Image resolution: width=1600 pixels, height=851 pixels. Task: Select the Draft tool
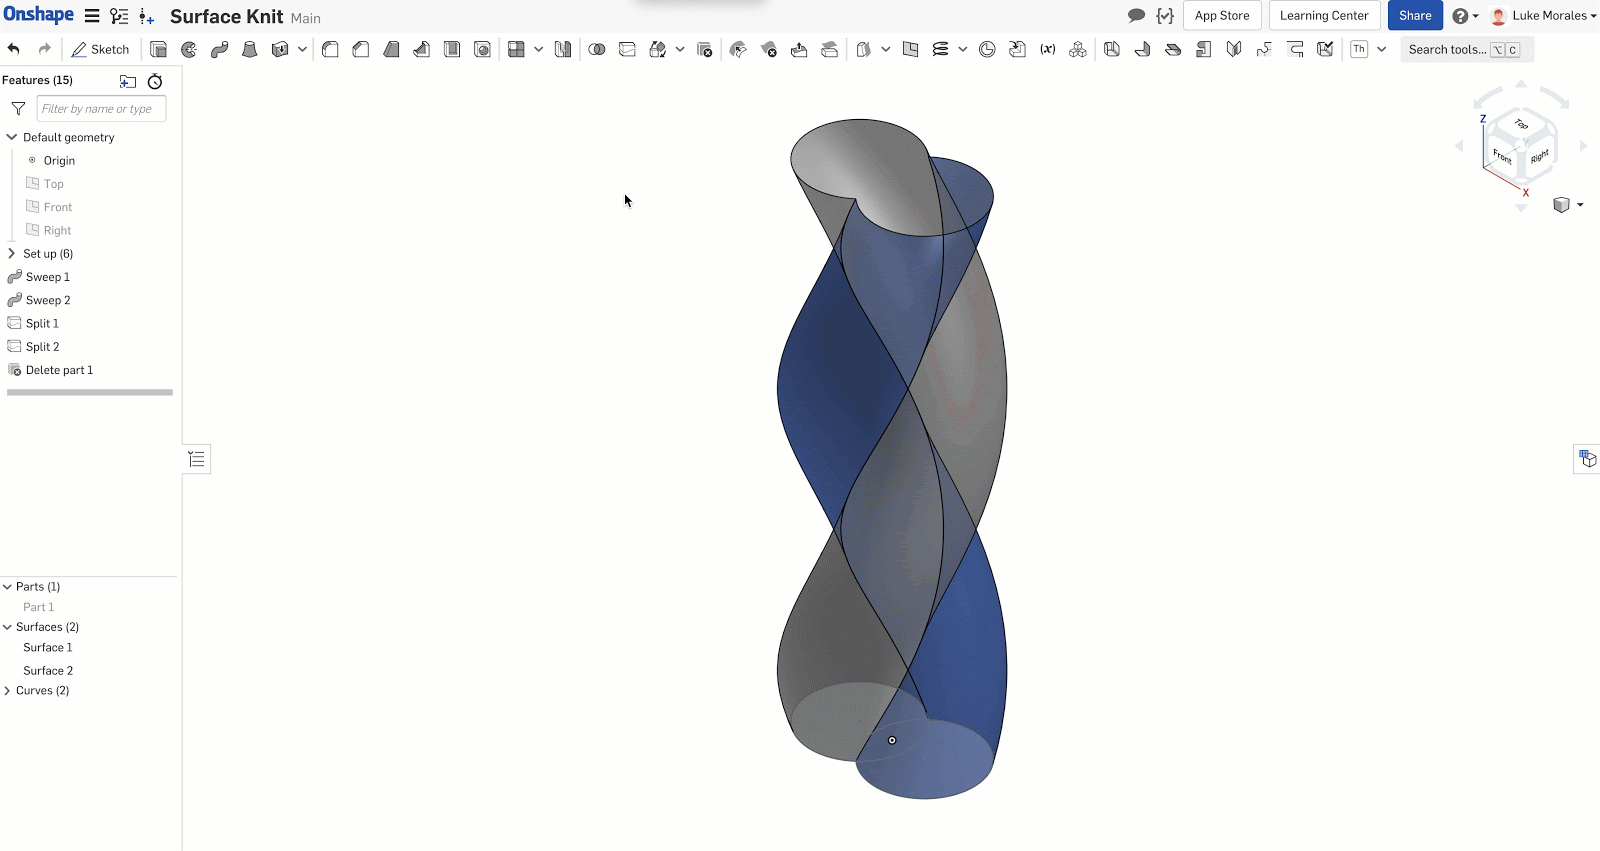click(x=391, y=49)
